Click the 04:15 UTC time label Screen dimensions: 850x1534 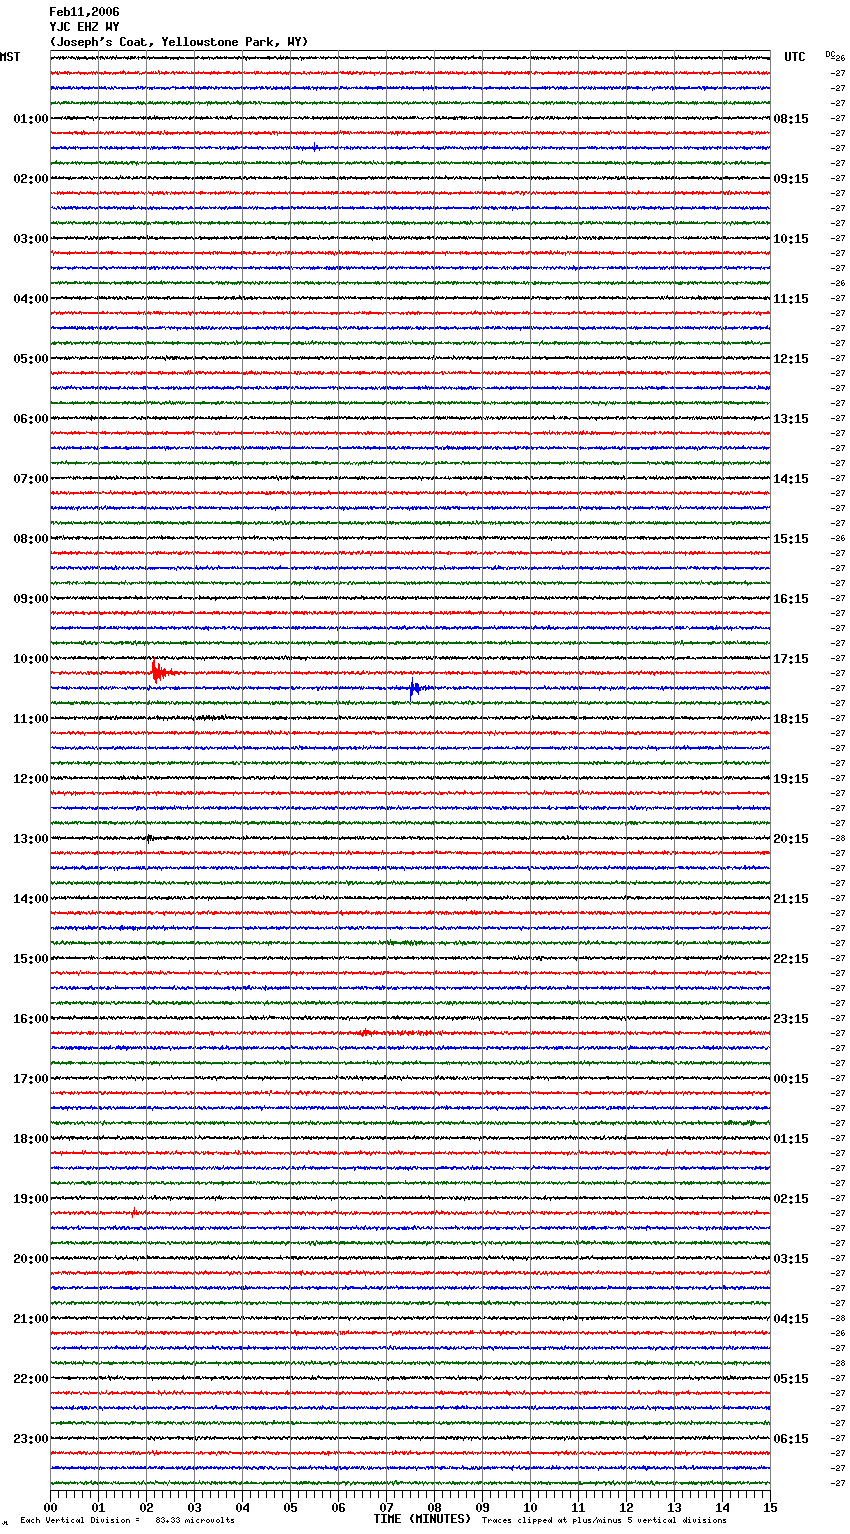coord(791,1319)
